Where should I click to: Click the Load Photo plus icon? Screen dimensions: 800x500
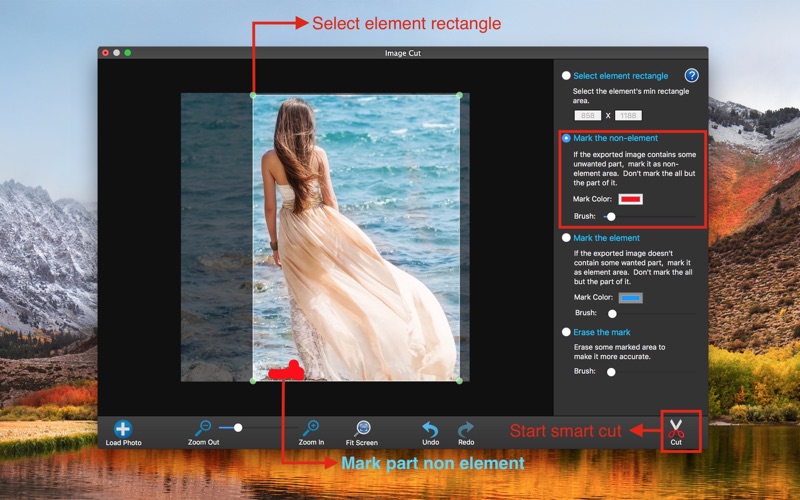pos(123,428)
